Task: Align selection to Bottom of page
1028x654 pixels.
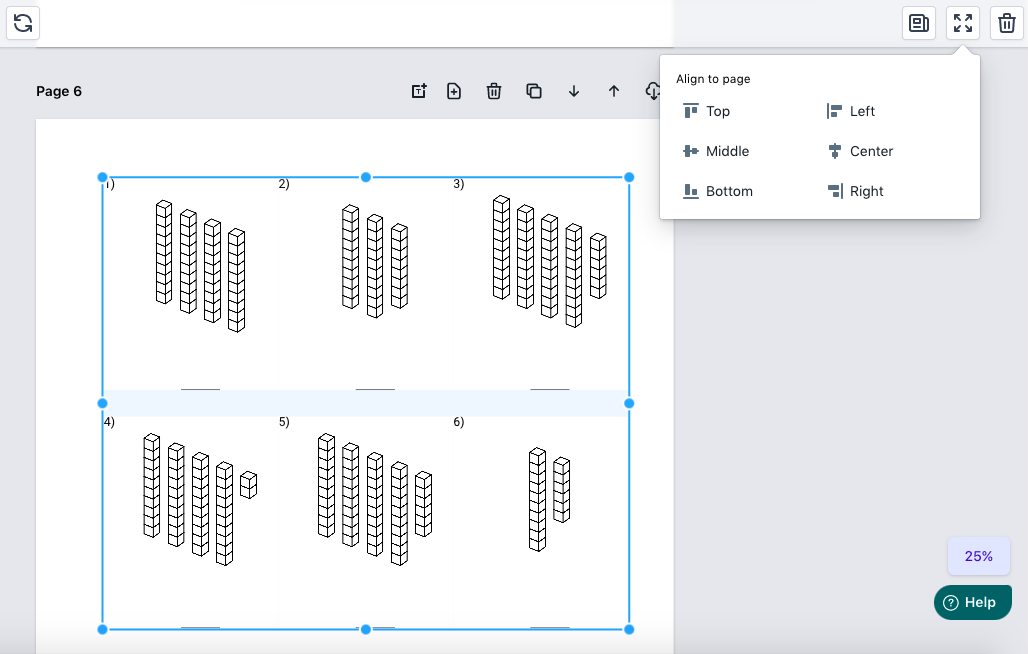Action: point(718,191)
